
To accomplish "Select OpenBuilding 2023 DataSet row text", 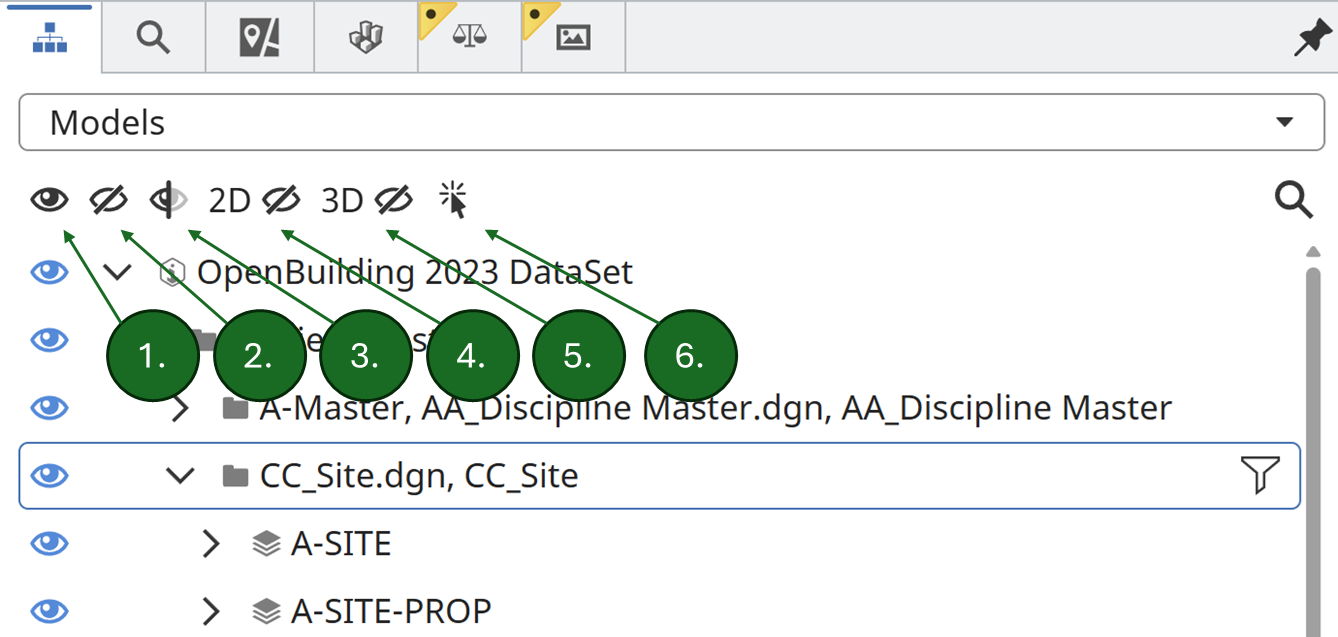I will click(415, 272).
